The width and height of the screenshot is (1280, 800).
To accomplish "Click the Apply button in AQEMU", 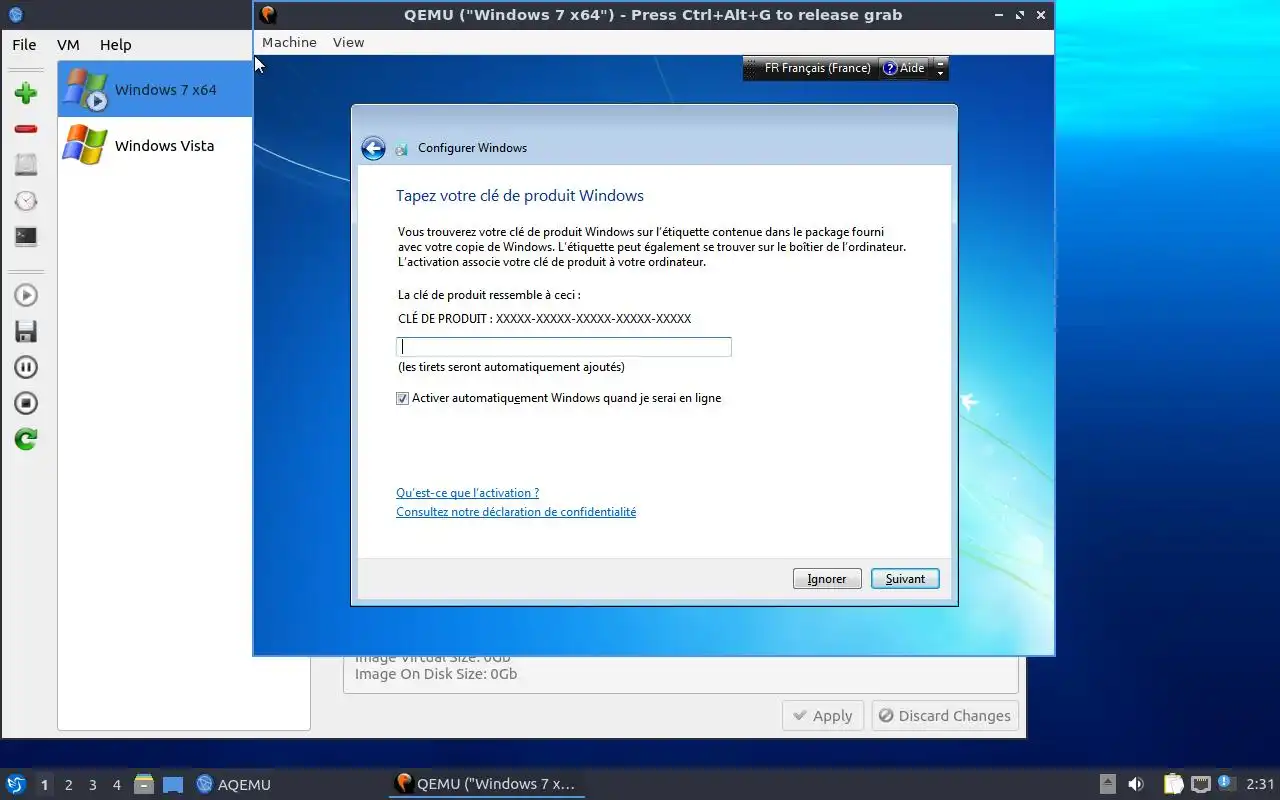I will (x=823, y=716).
